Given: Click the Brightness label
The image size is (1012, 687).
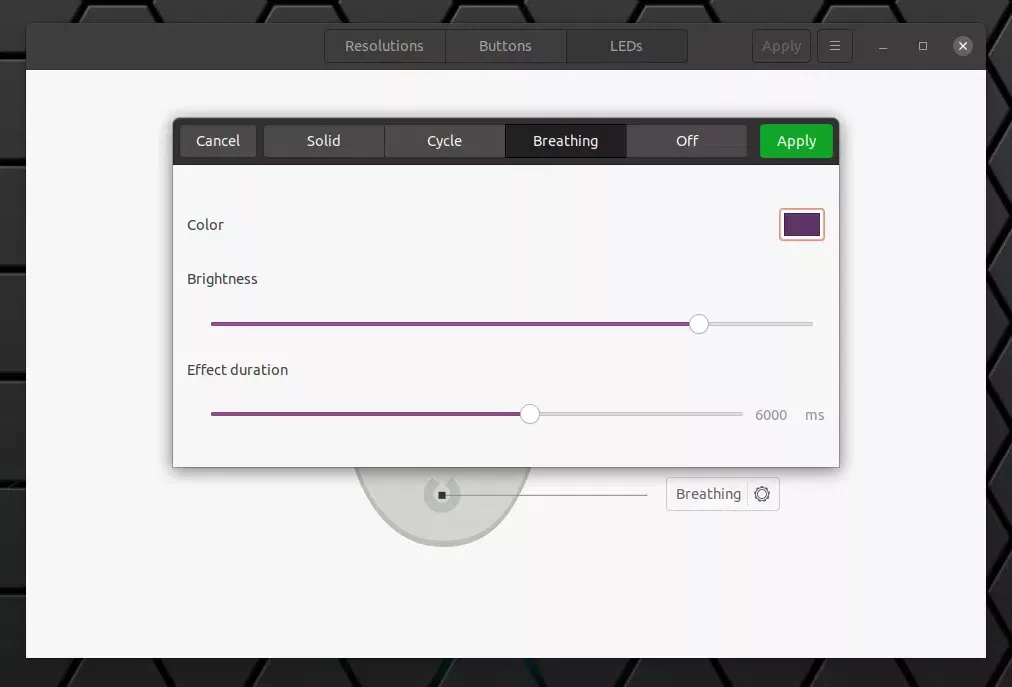Looking at the screenshot, I should tap(222, 279).
